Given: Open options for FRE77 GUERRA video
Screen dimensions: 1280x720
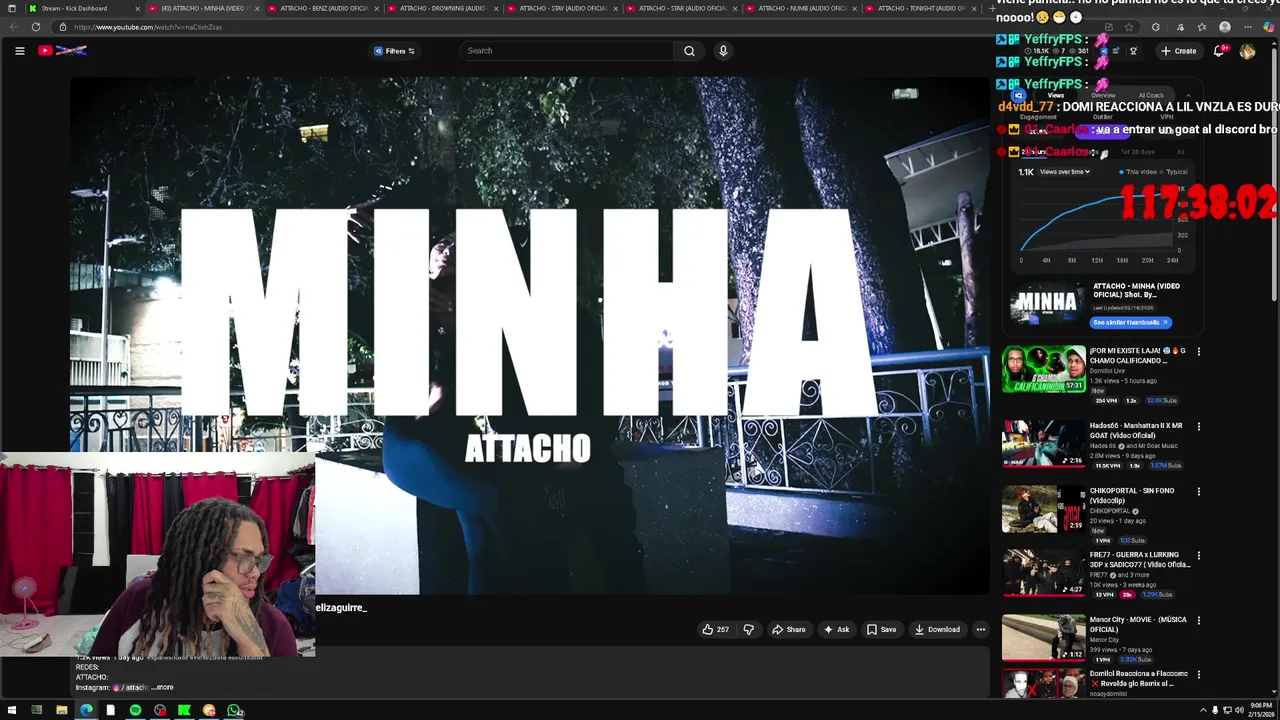Looking at the screenshot, I should pos(1198,556).
